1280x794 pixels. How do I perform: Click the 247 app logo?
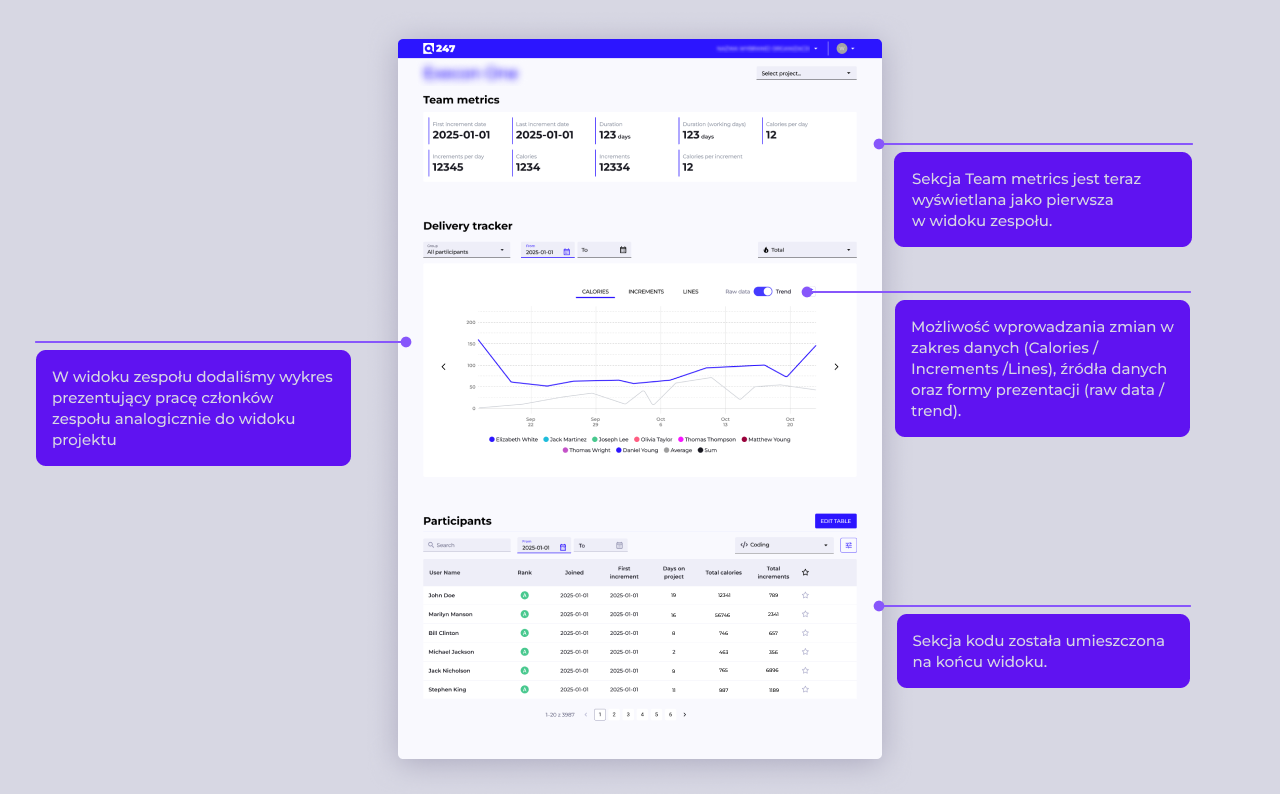(x=438, y=47)
